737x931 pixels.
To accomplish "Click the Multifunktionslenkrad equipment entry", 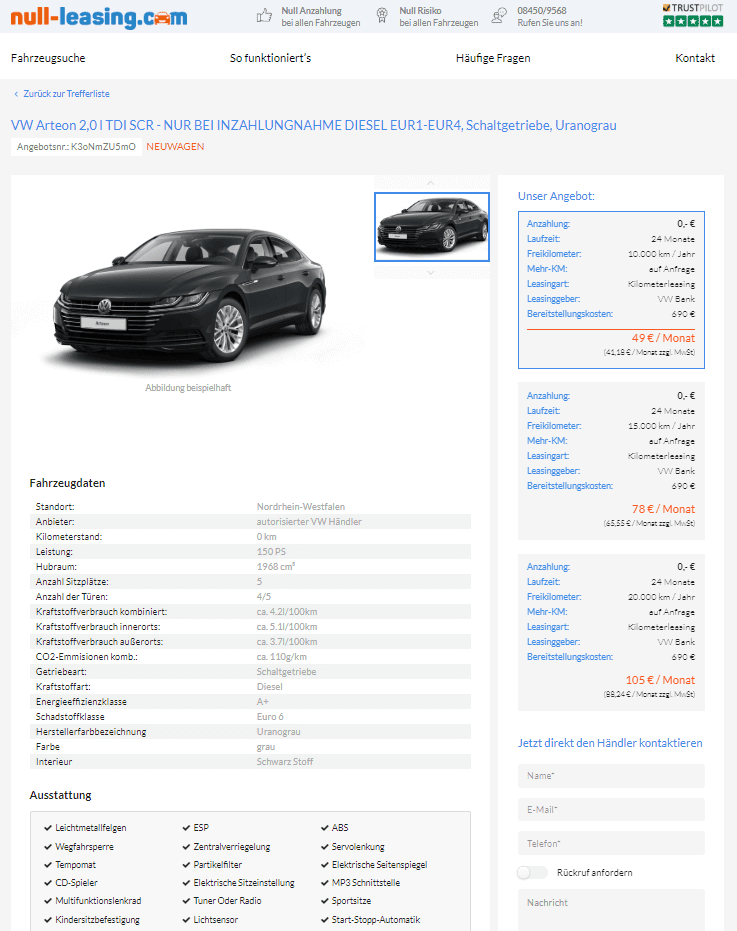I will (98, 901).
